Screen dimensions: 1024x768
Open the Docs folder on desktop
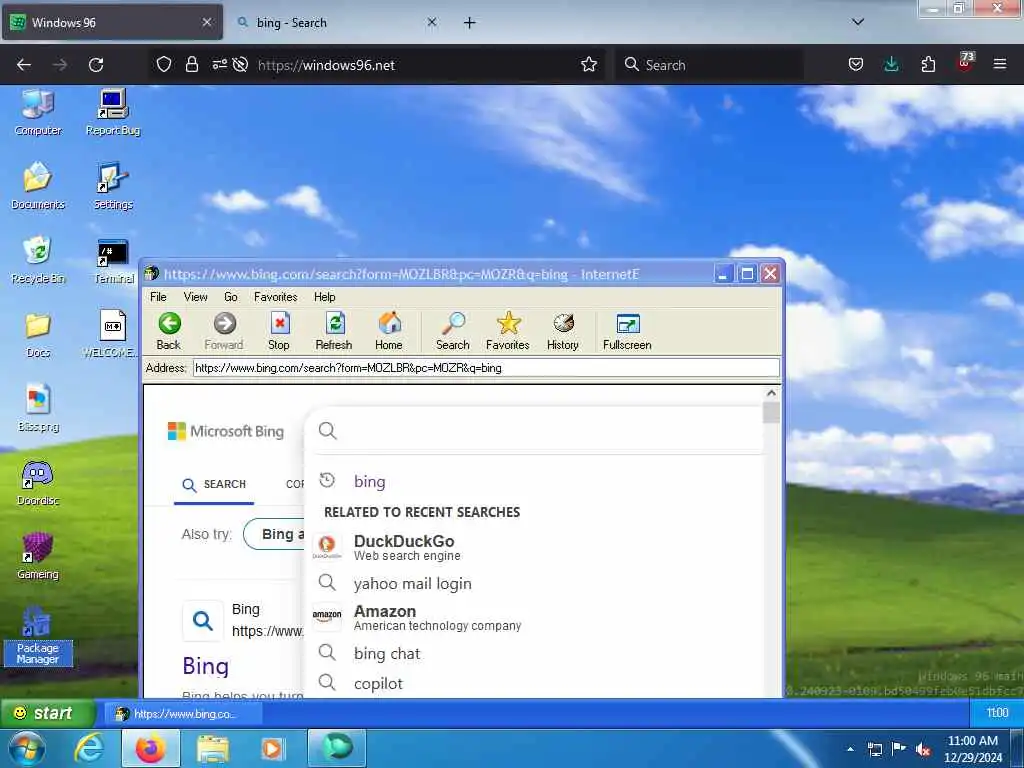[x=38, y=334]
